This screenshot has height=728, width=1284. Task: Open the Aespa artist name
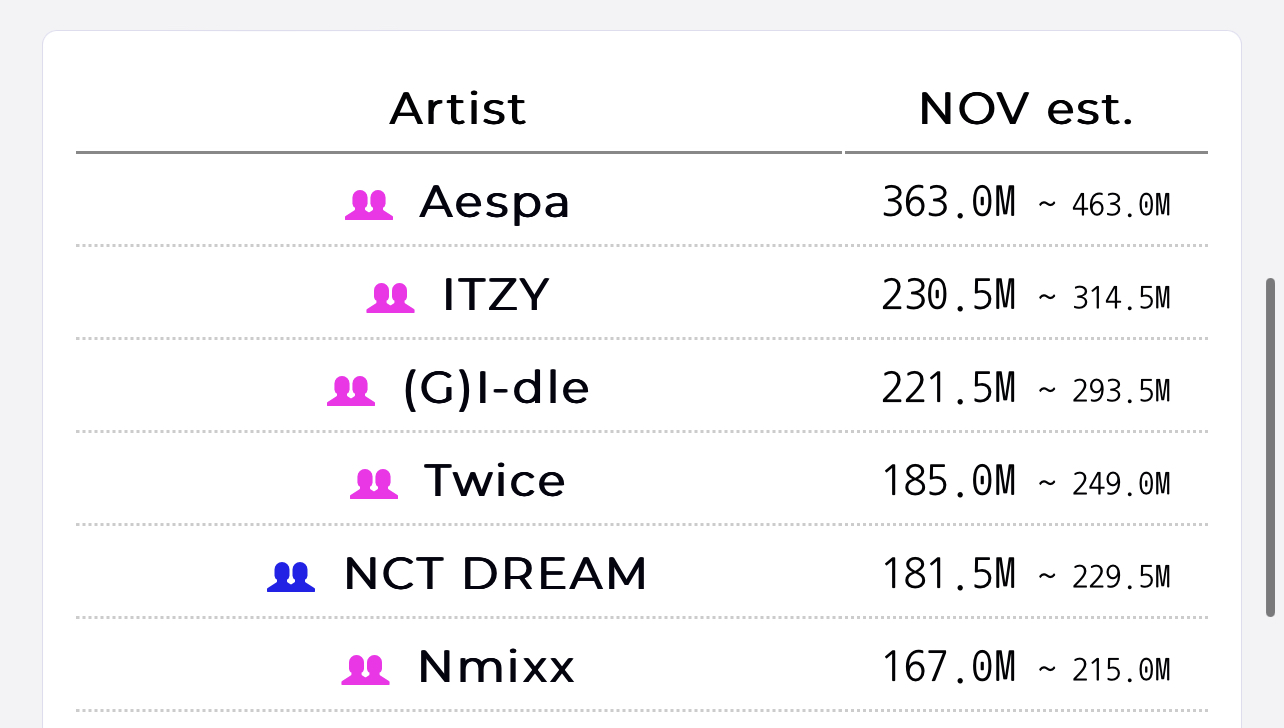495,202
